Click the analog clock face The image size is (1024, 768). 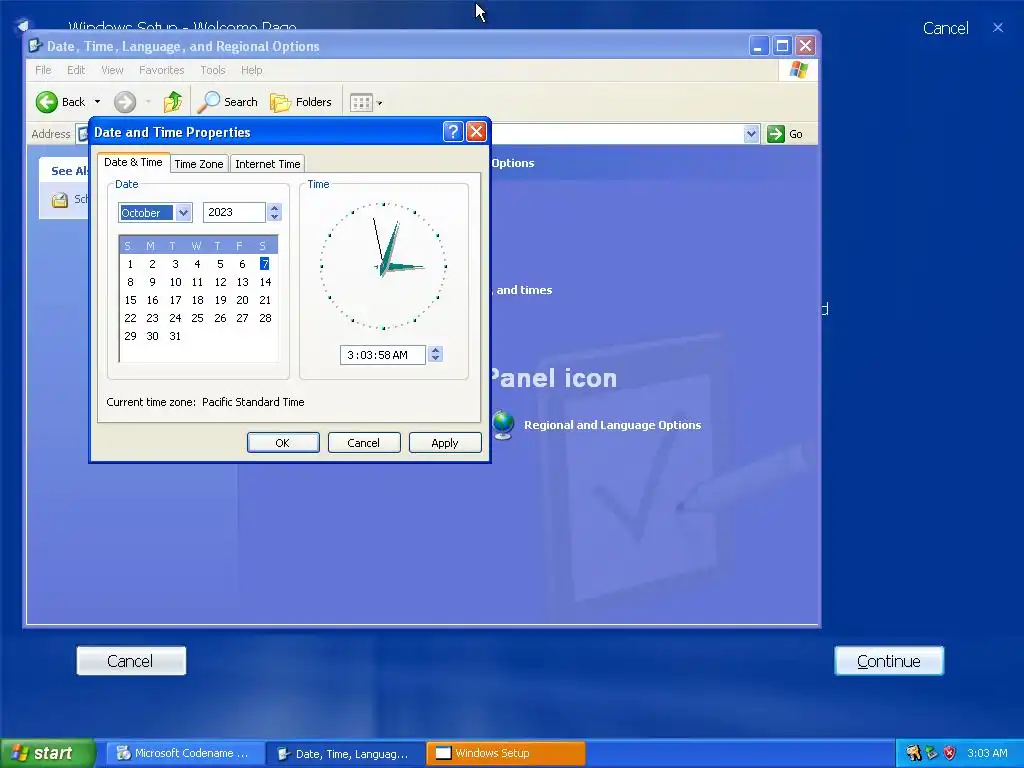(383, 266)
